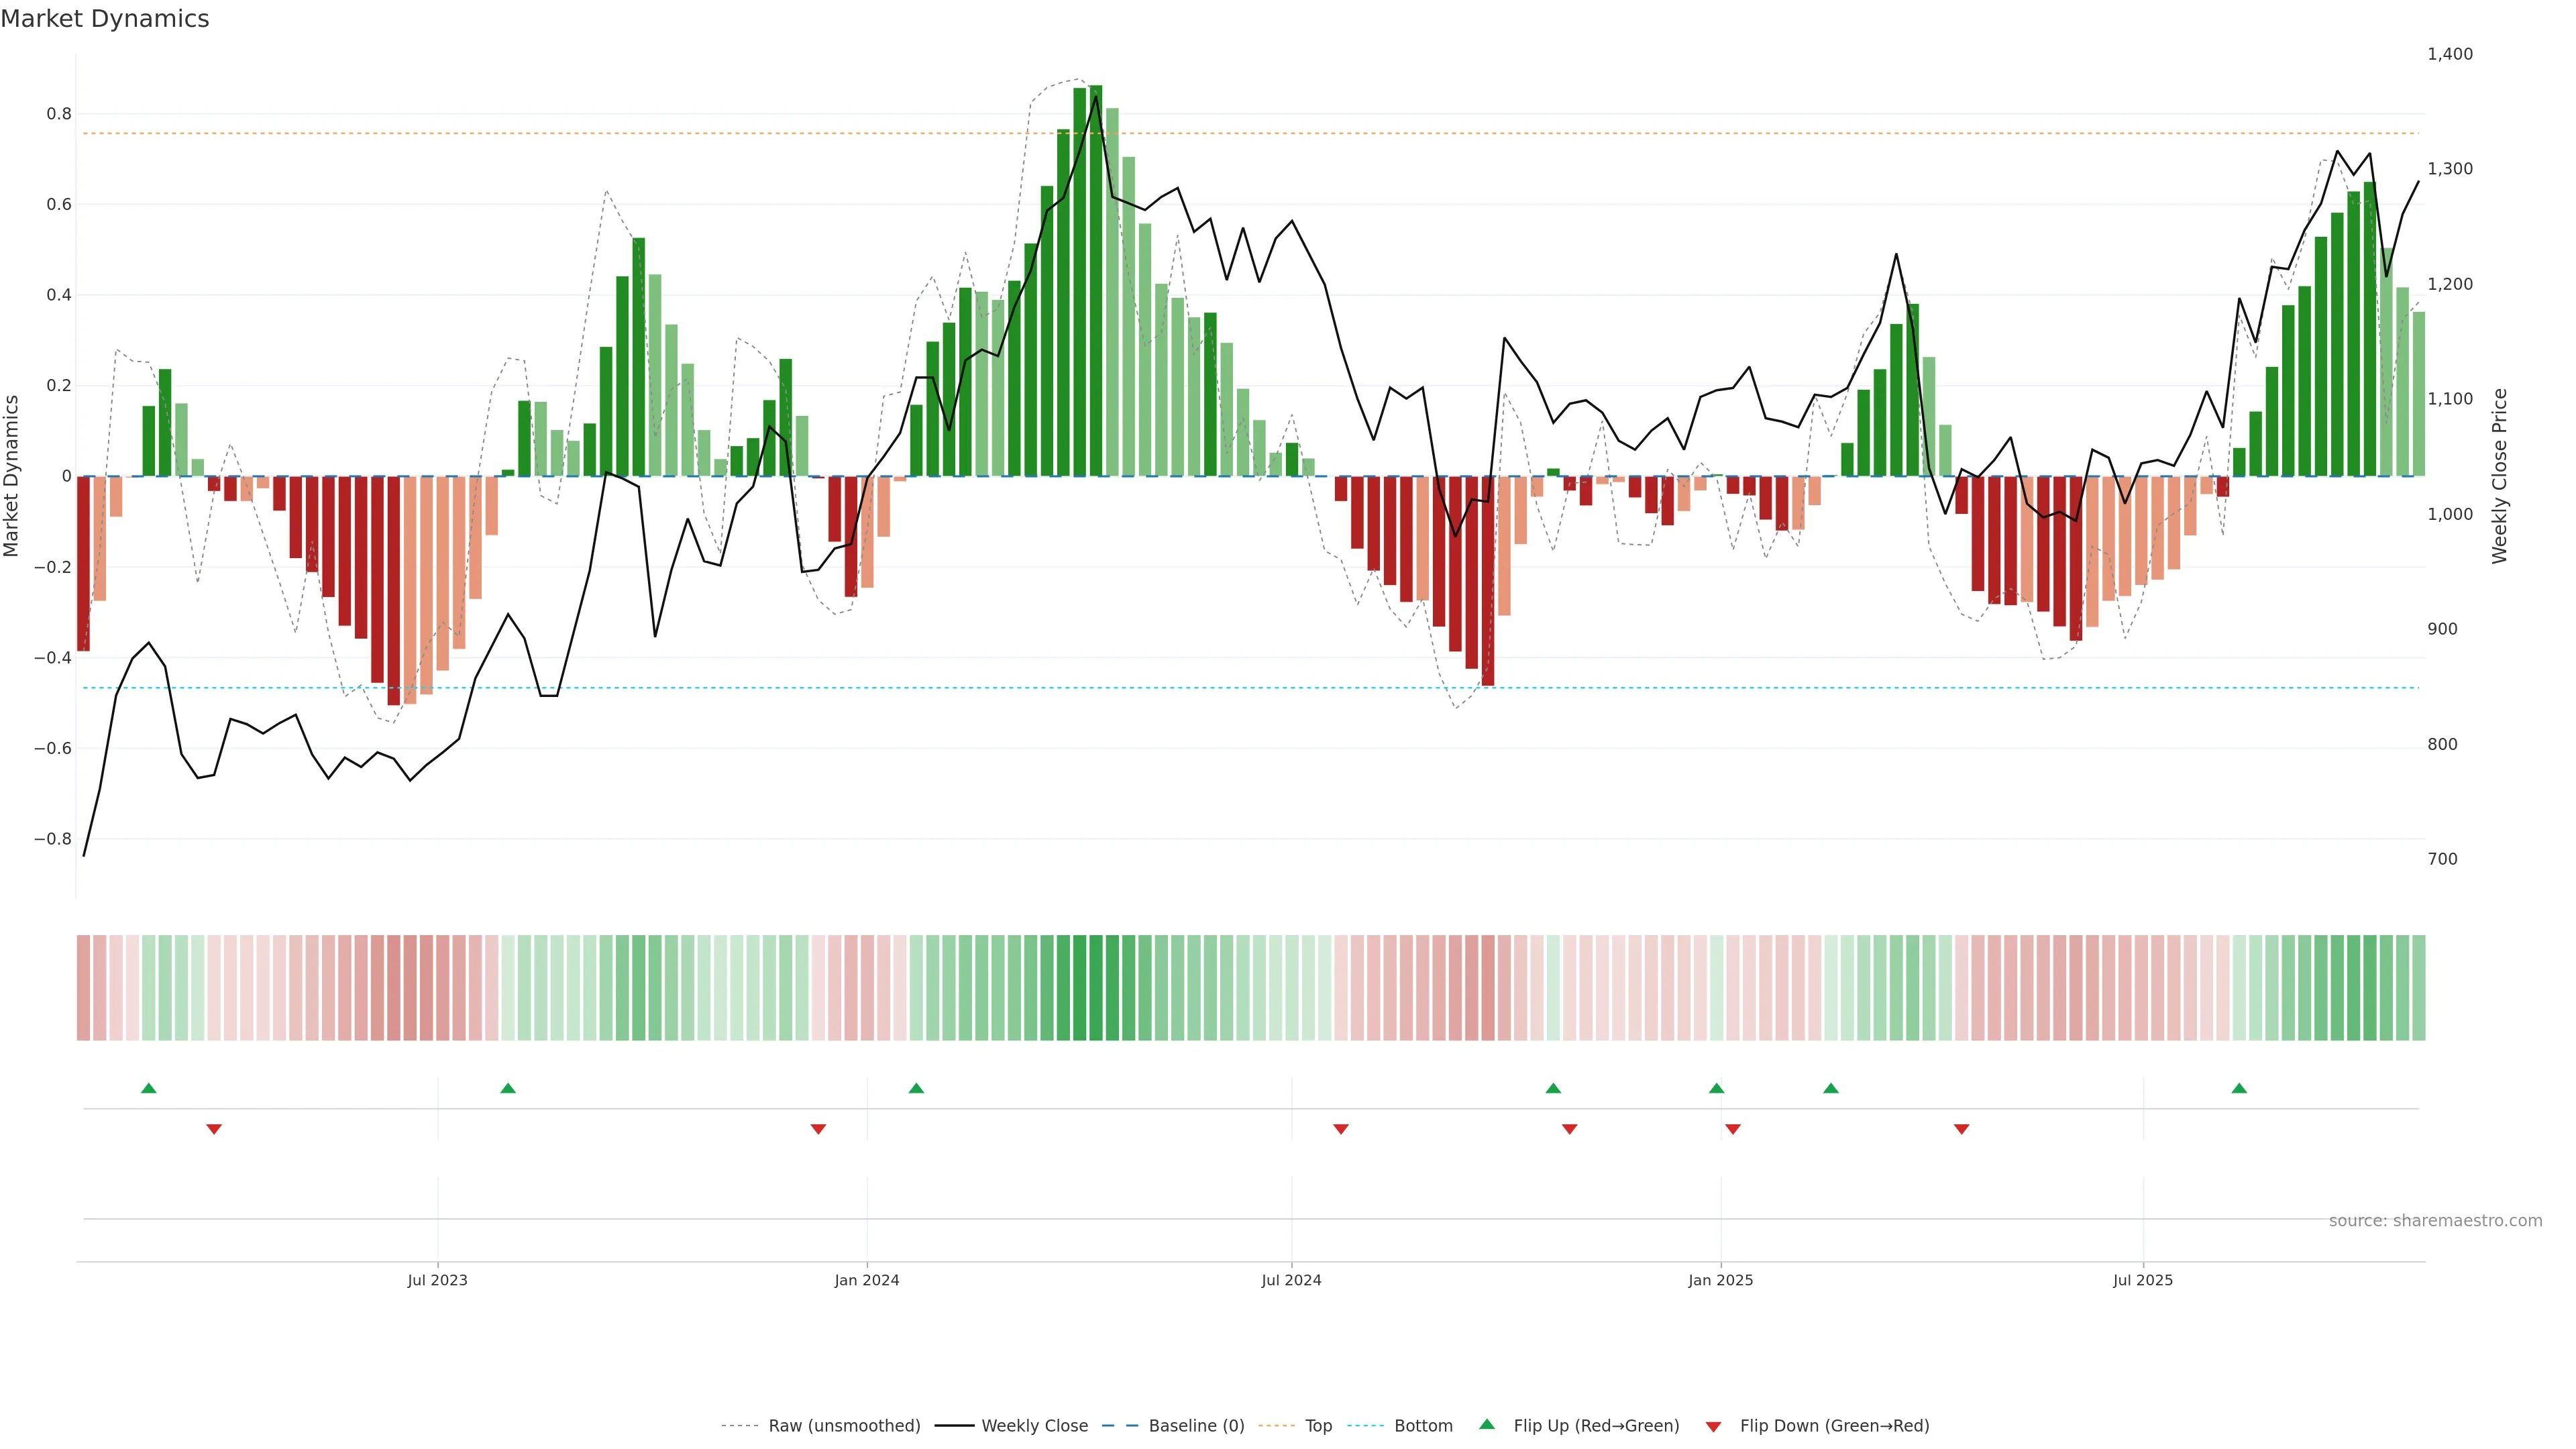Click the Market Dynamics chart title

tap(105, 19)
